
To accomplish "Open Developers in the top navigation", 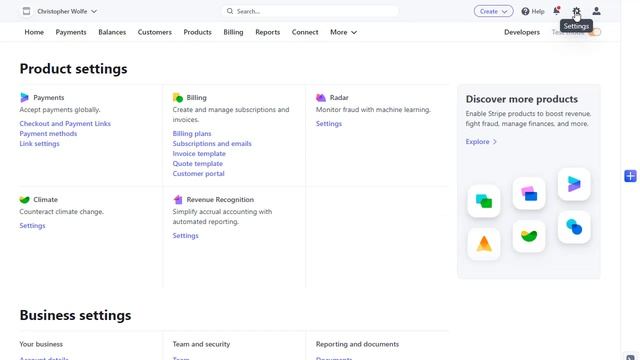I will click(x=522, y=32).
